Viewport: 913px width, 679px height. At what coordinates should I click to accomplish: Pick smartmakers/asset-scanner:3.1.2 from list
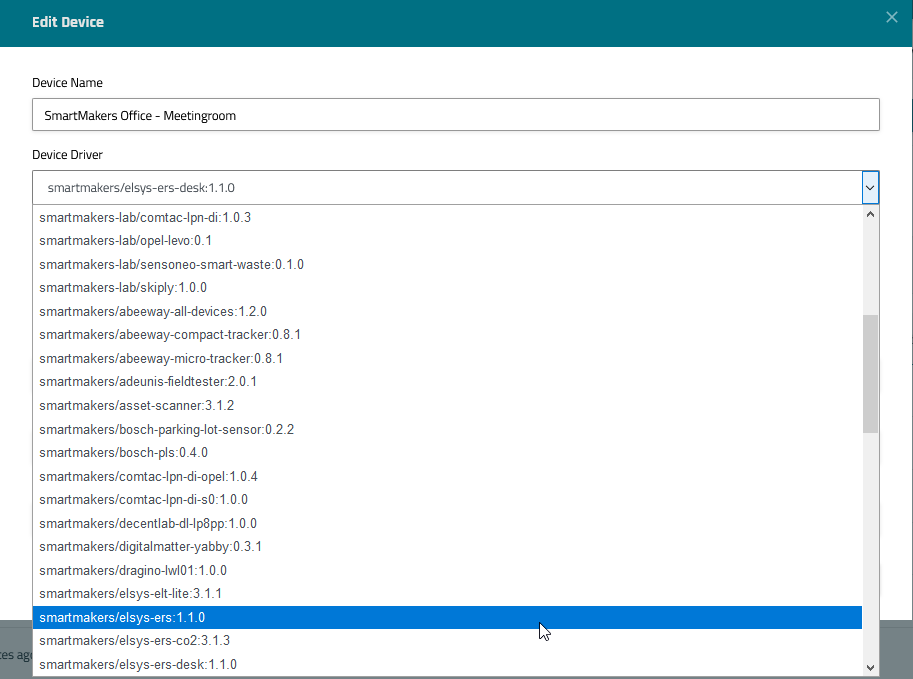pyautogui.click(x=136, y=406)
